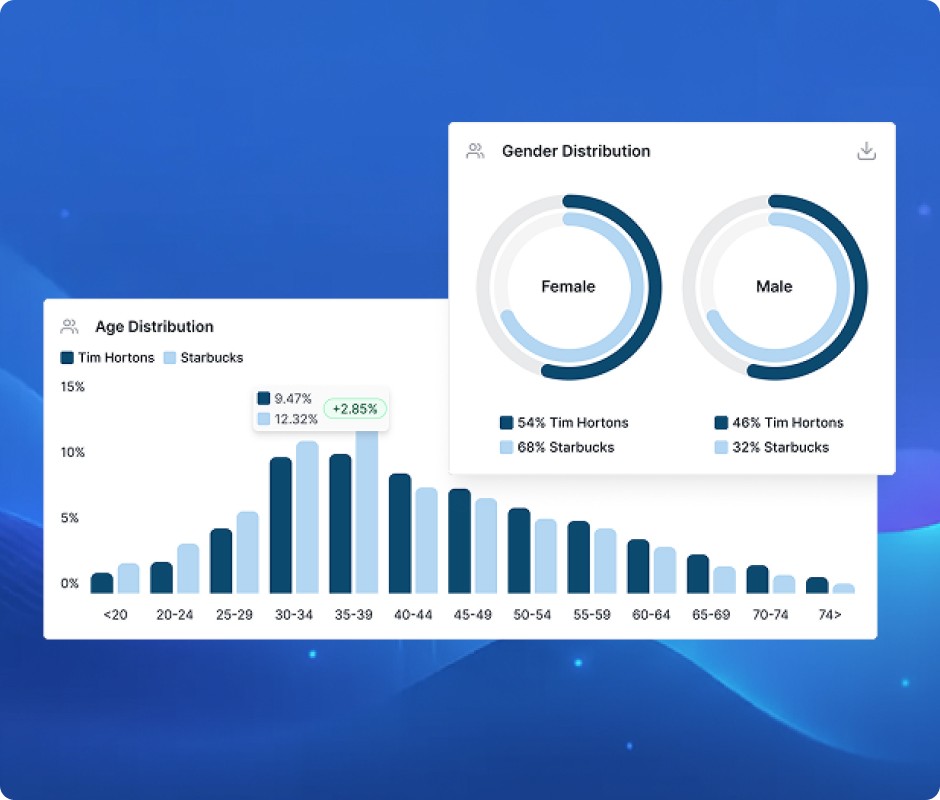Click the 10% y-axis label

(73, 452)
